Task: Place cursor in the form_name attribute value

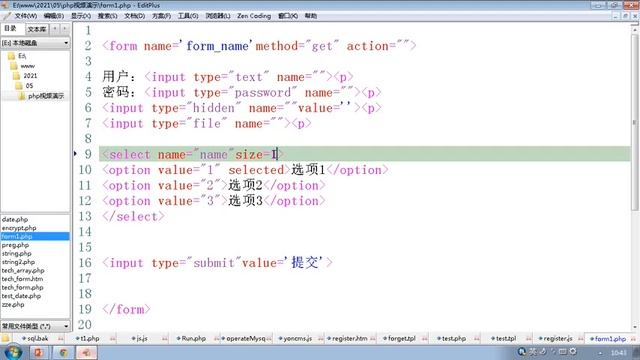Action: pos(217,46)
